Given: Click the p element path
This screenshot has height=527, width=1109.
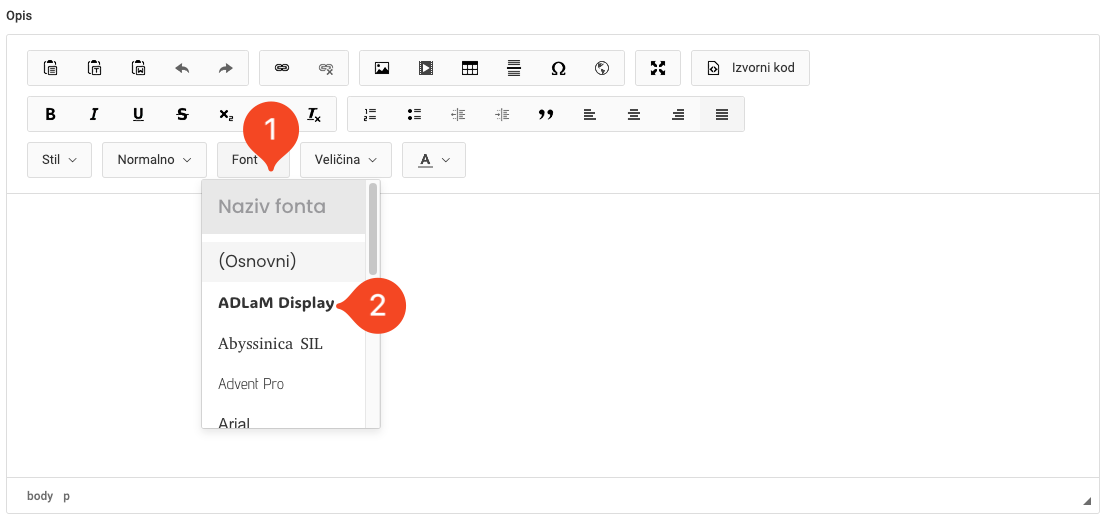Looking at the screenshot, I should (66, 497).
